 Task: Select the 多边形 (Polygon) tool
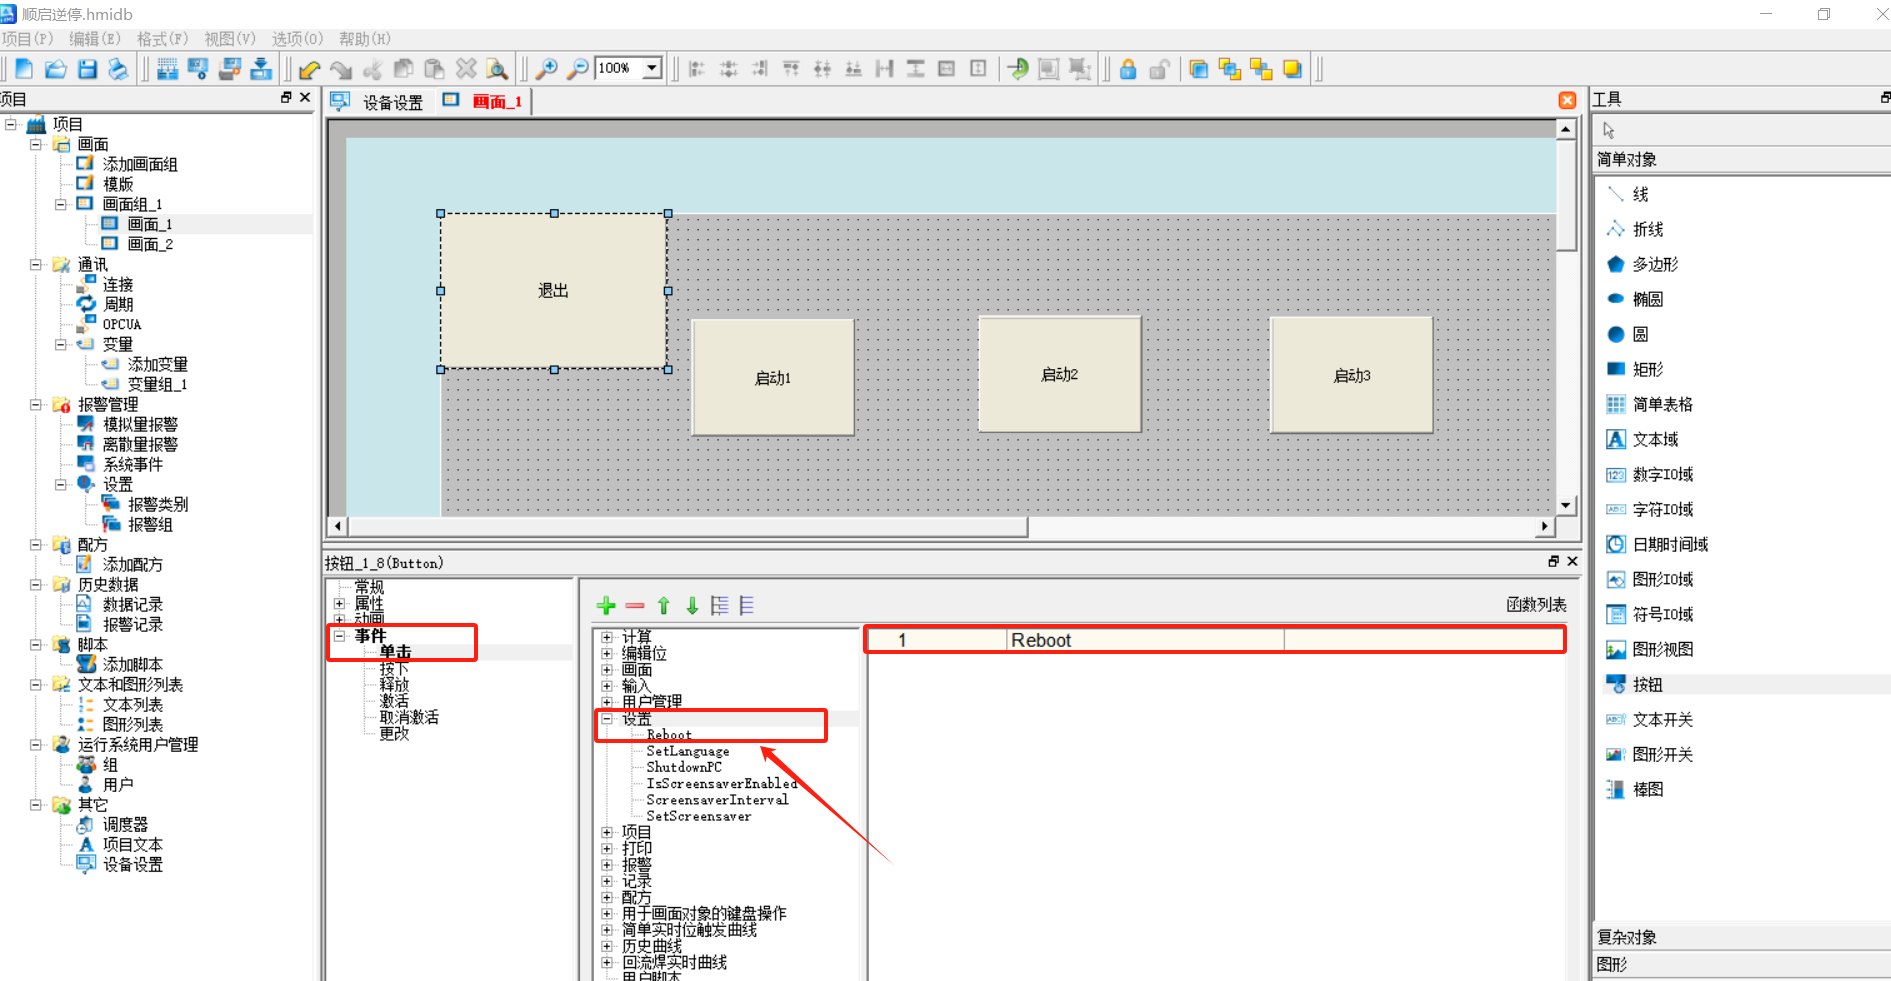pos(1655,265)
